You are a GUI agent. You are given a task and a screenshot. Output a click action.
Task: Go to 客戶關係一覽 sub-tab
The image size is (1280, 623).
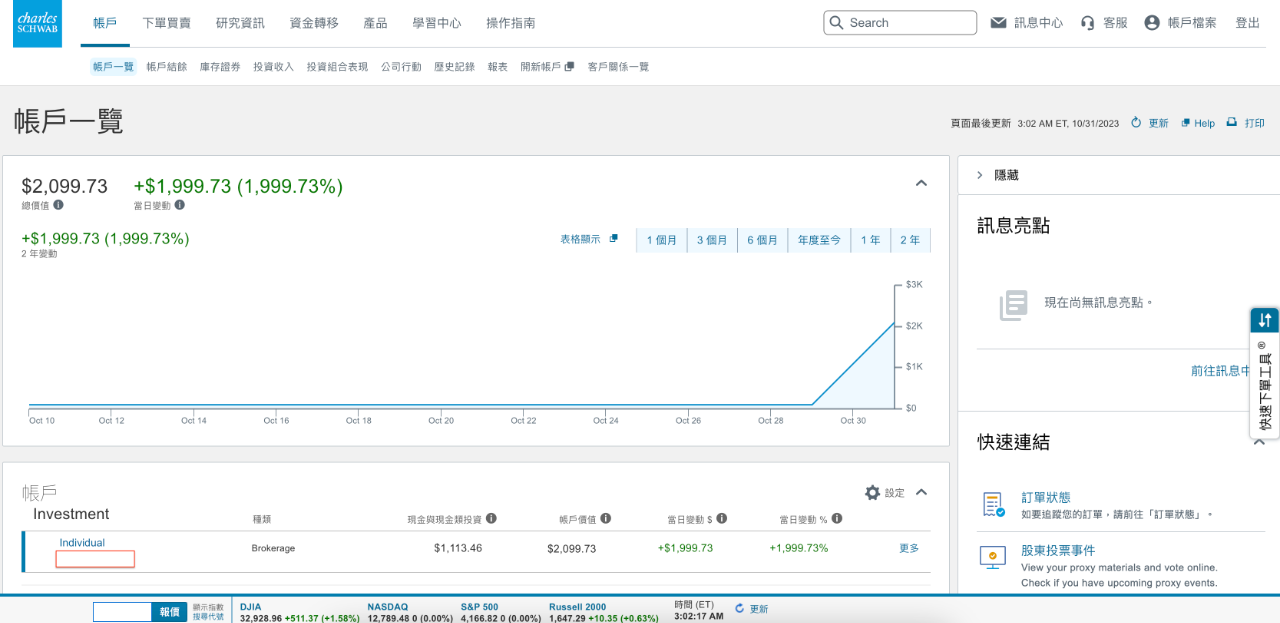tap(618, 67)
